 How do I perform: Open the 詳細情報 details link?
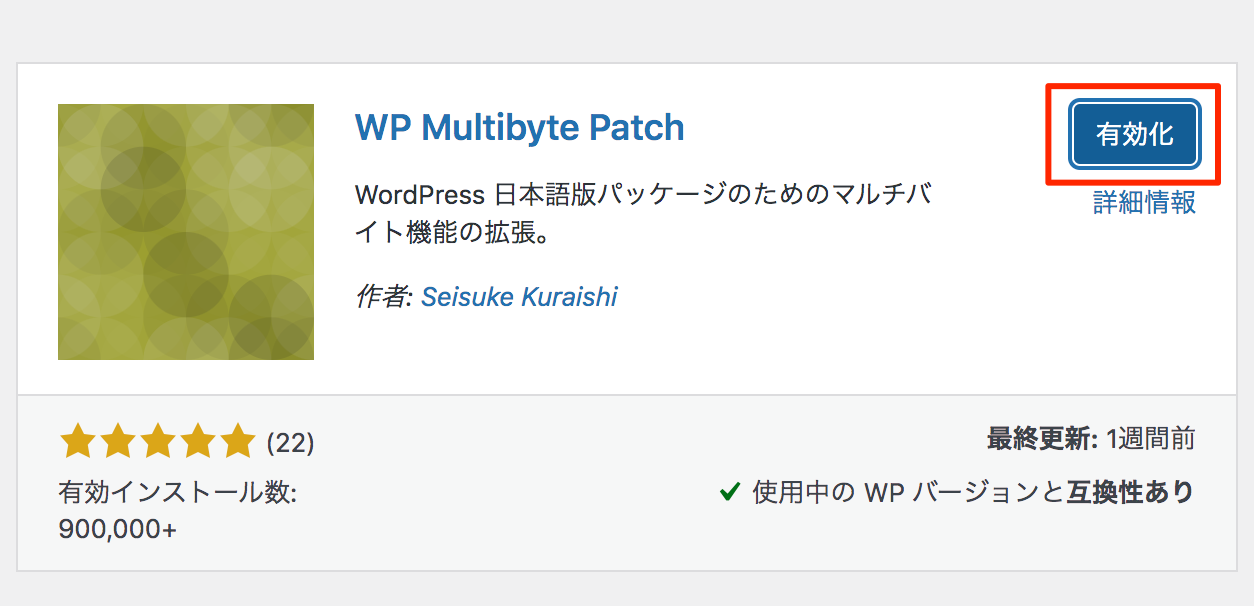(1144, 203)
